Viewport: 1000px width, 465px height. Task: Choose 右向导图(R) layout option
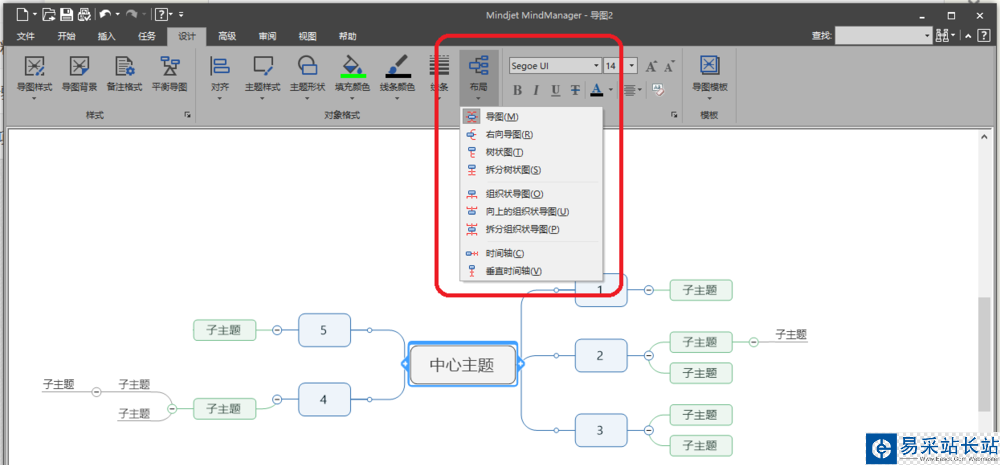(x=531, y=135)
